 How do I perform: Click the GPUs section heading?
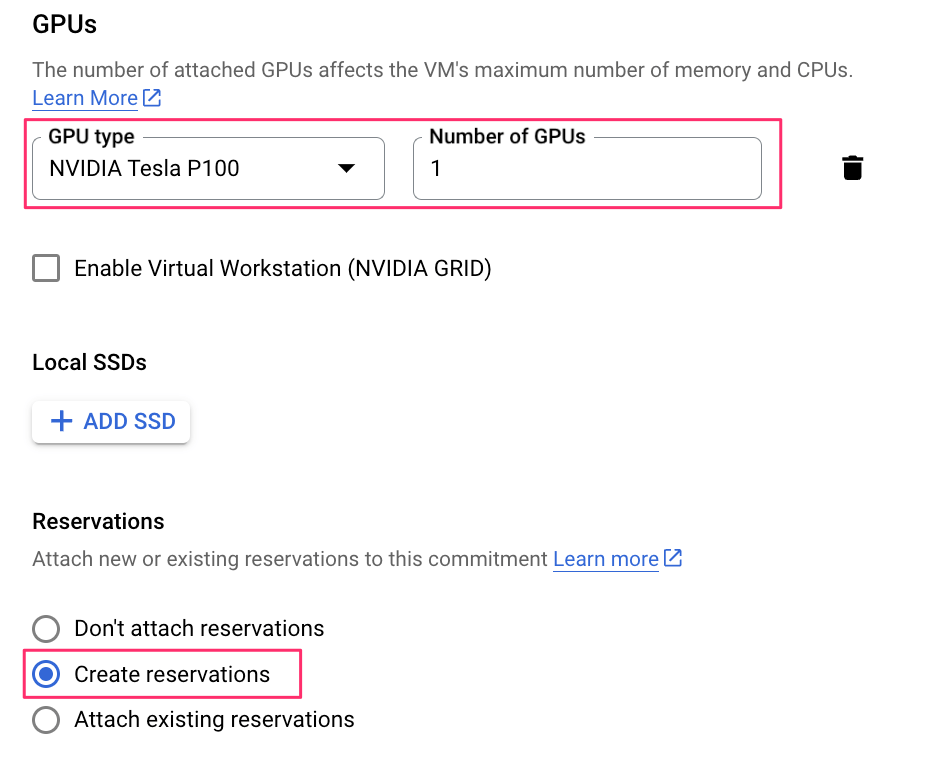tap(63, 24)
